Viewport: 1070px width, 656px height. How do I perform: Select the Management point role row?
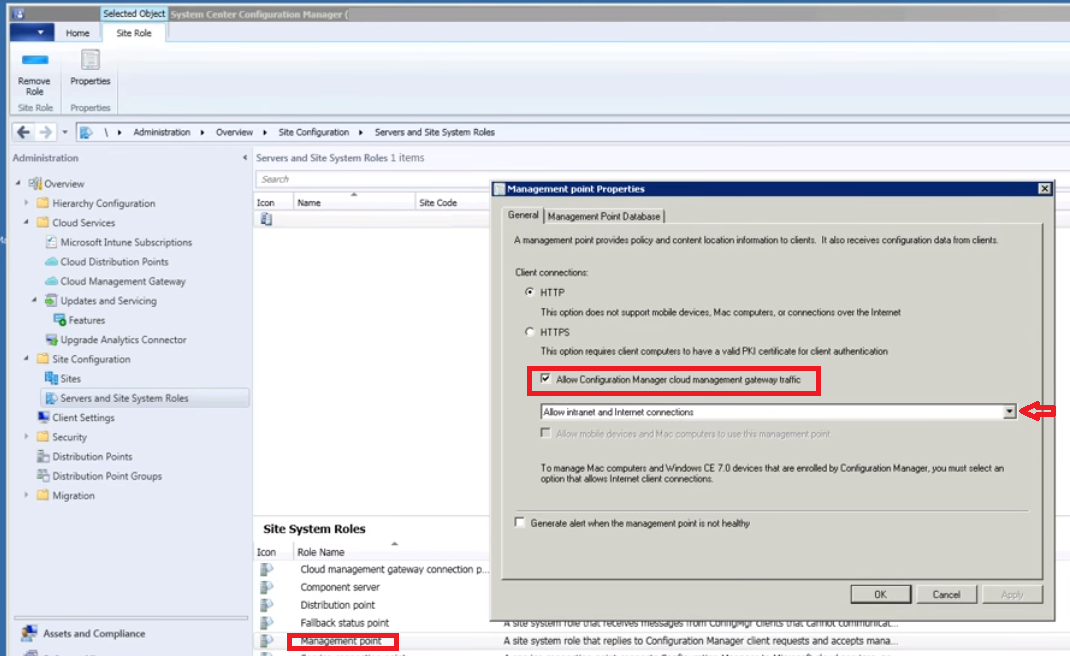[x=341, y=641]
